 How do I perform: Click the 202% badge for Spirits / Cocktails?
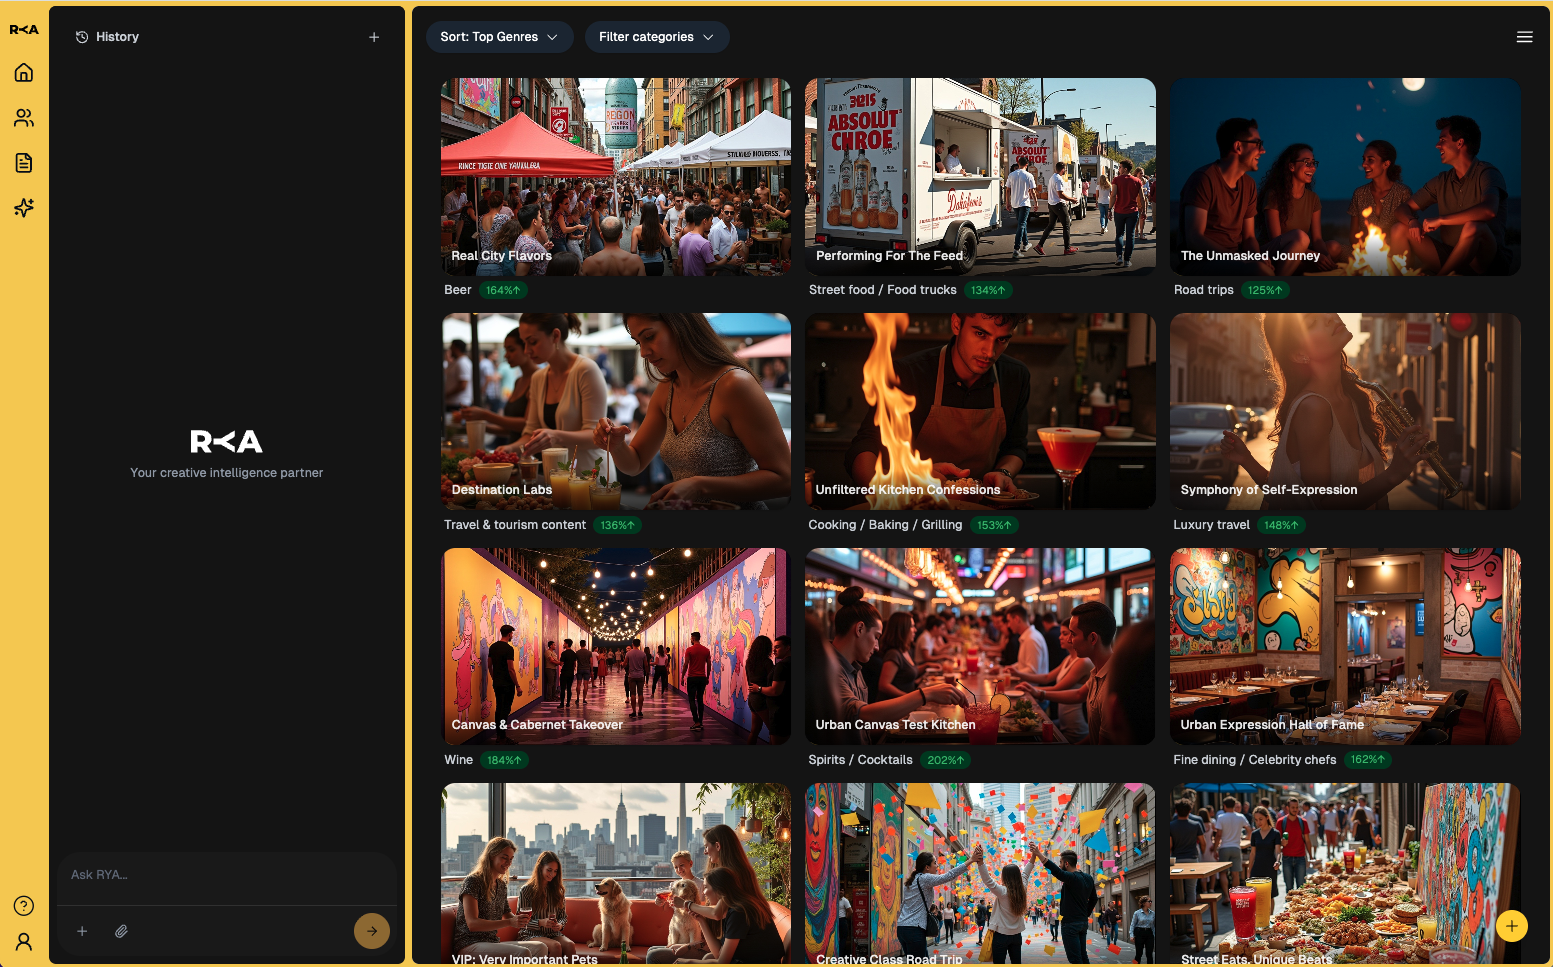point(946,761)
